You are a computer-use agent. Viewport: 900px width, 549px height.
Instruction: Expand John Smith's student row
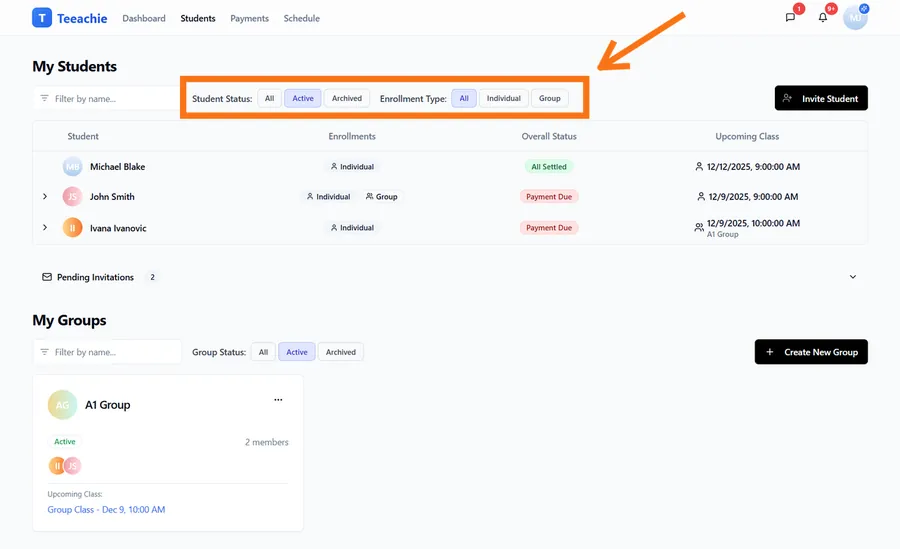(x=45, y=197)
